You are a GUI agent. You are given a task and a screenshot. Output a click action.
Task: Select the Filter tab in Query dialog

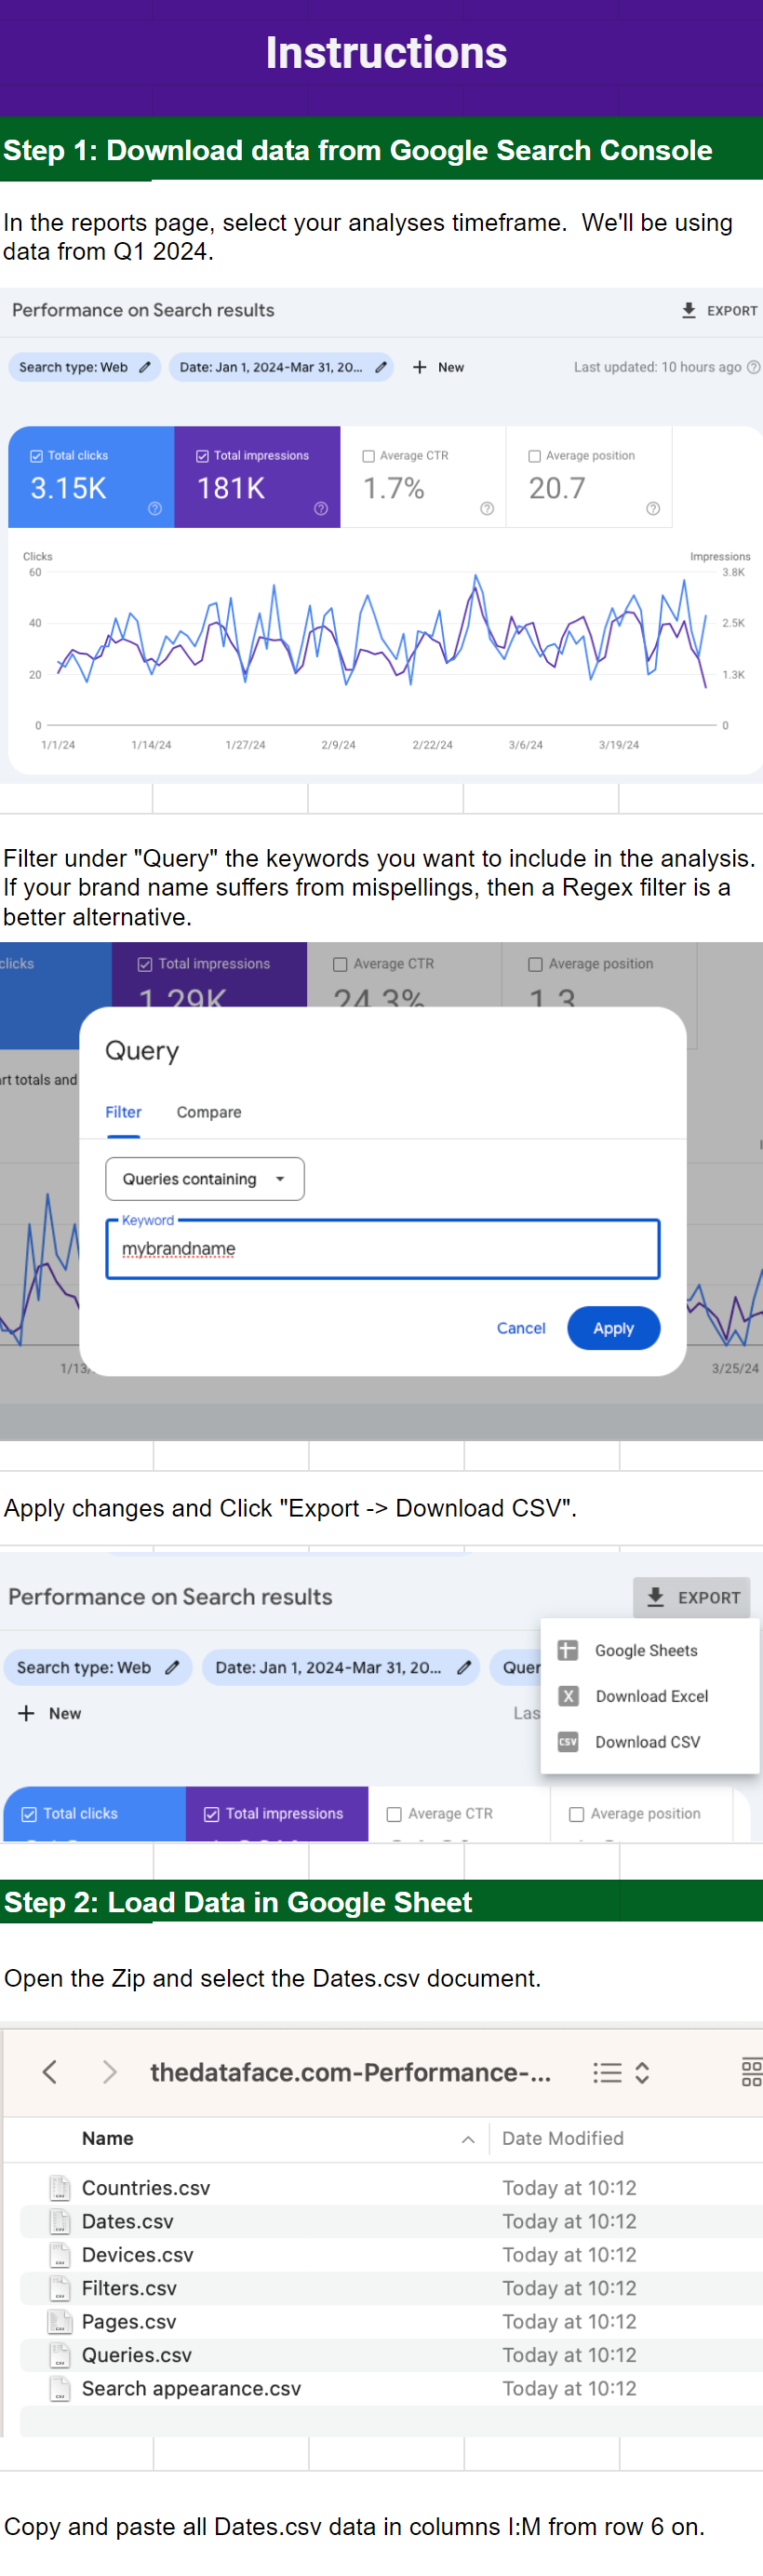(x=124, y=1112)
